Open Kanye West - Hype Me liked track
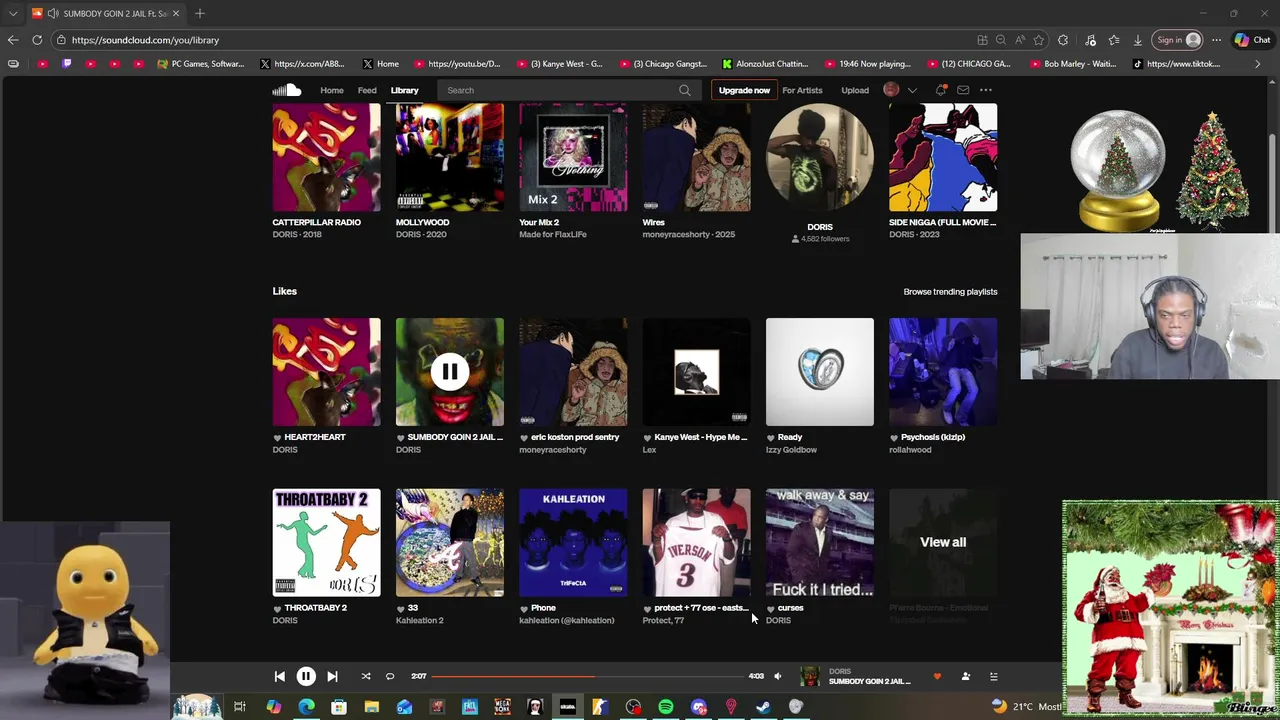1280x720 pixels. click(x=696, y=372)
